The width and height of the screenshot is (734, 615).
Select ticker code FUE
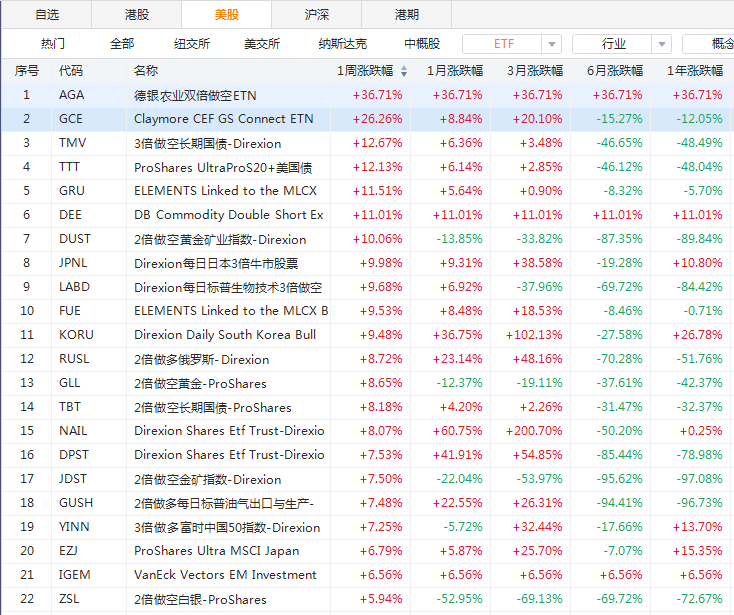click(70, 311)
